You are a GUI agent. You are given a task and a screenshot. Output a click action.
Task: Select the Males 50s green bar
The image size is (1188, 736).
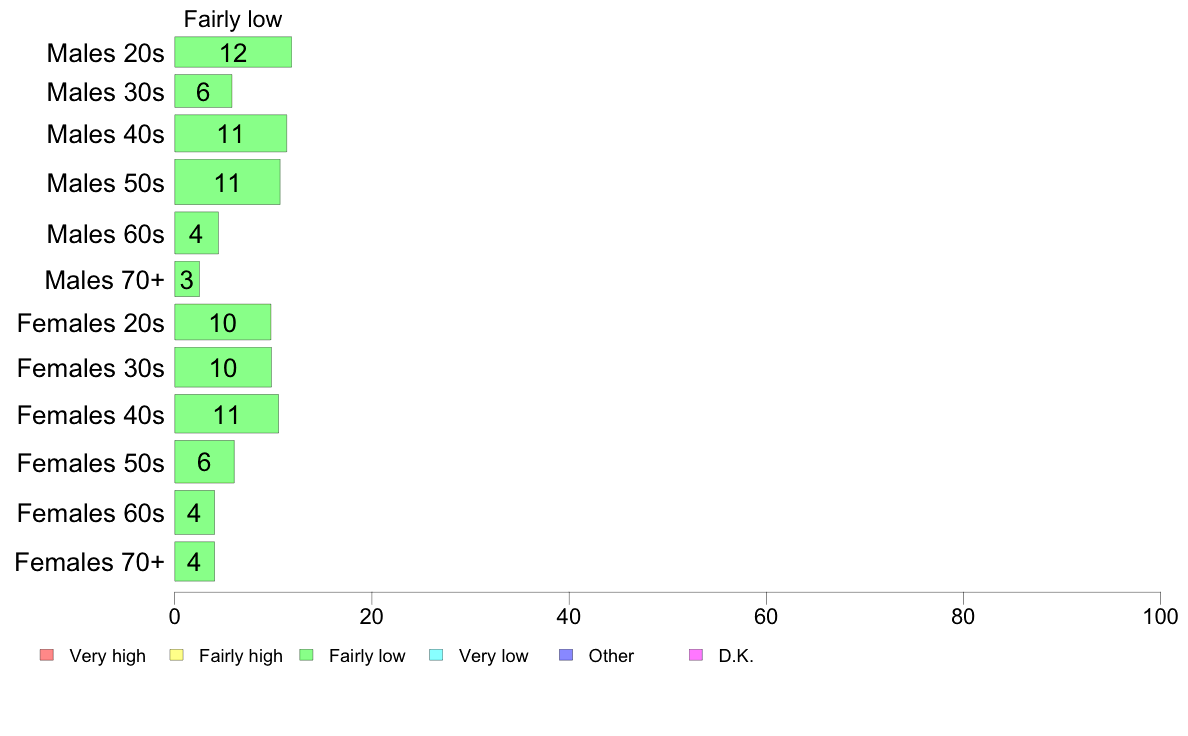pos(227,182)
